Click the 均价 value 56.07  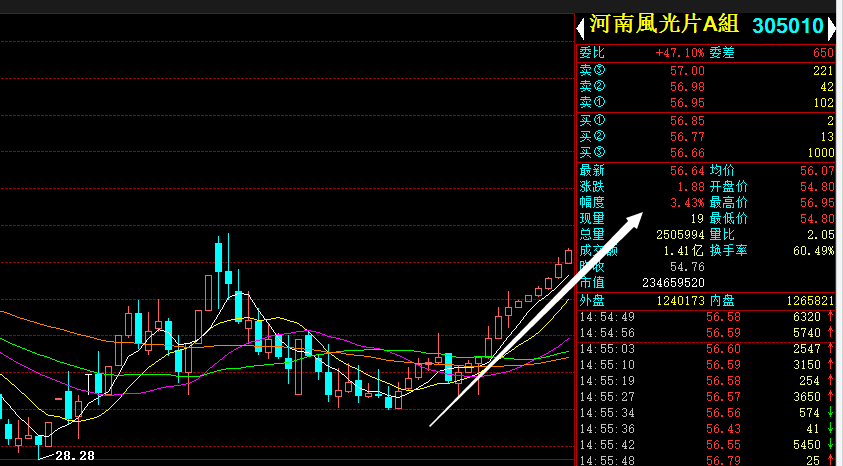(x=817, y=171)
